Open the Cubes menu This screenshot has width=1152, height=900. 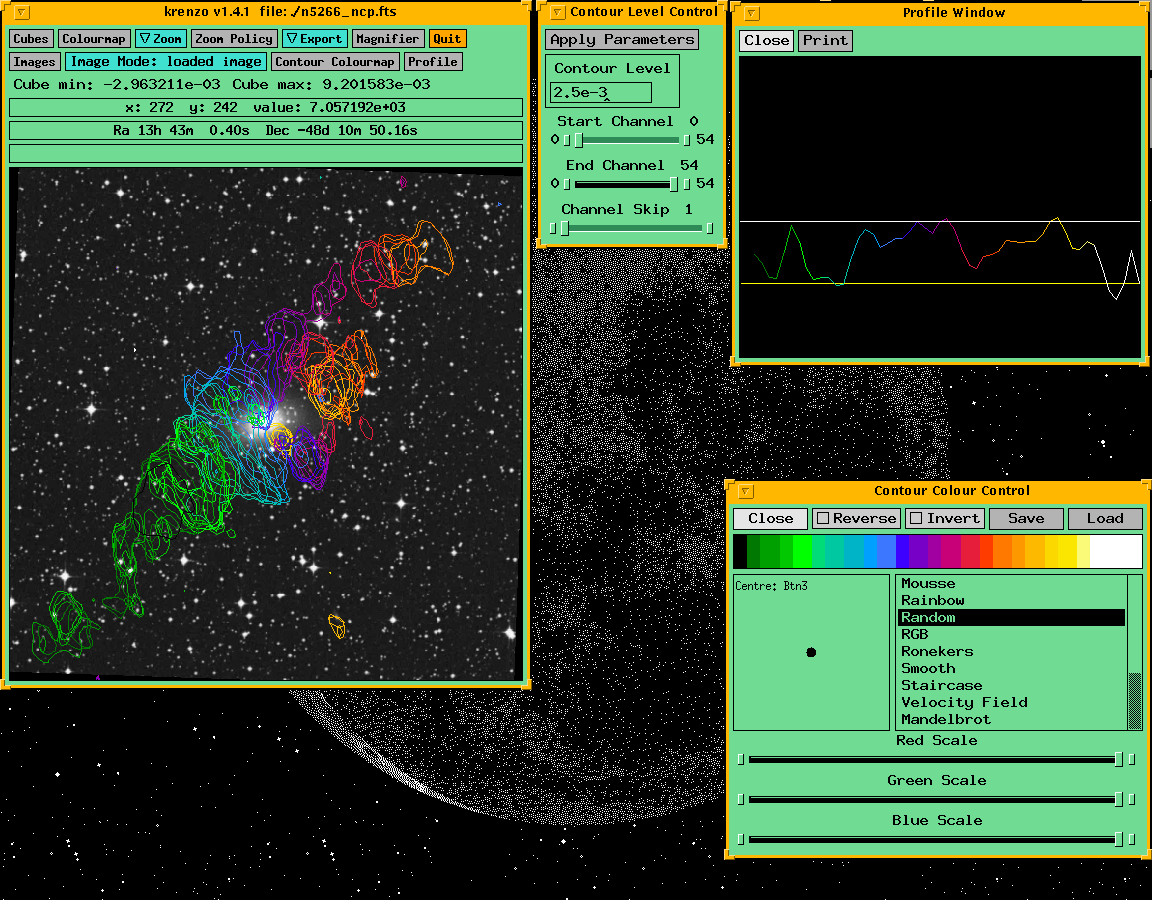pos(31,39)
